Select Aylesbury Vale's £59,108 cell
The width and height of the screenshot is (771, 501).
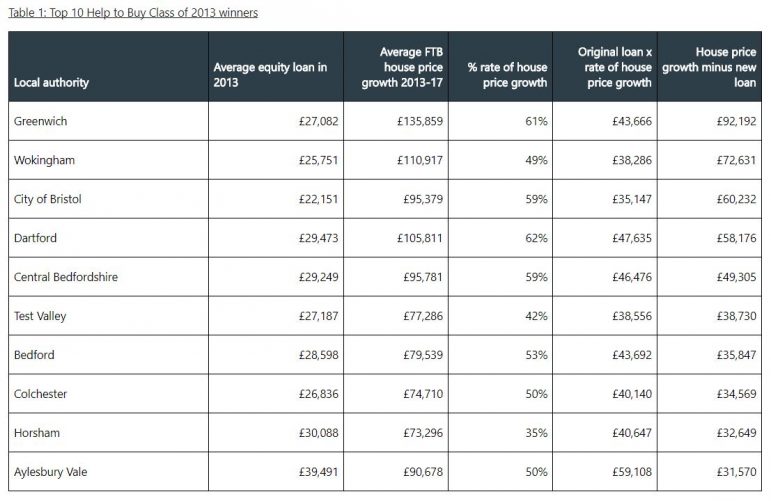pos(632,471)
